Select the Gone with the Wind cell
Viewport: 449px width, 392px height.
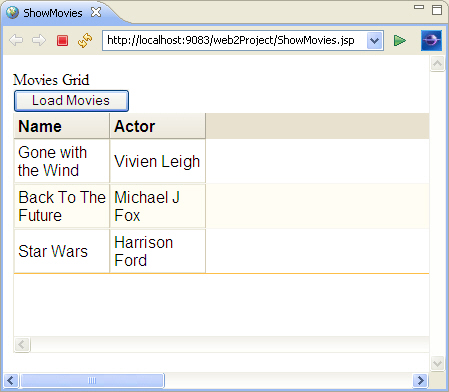[x=62, y=161]
